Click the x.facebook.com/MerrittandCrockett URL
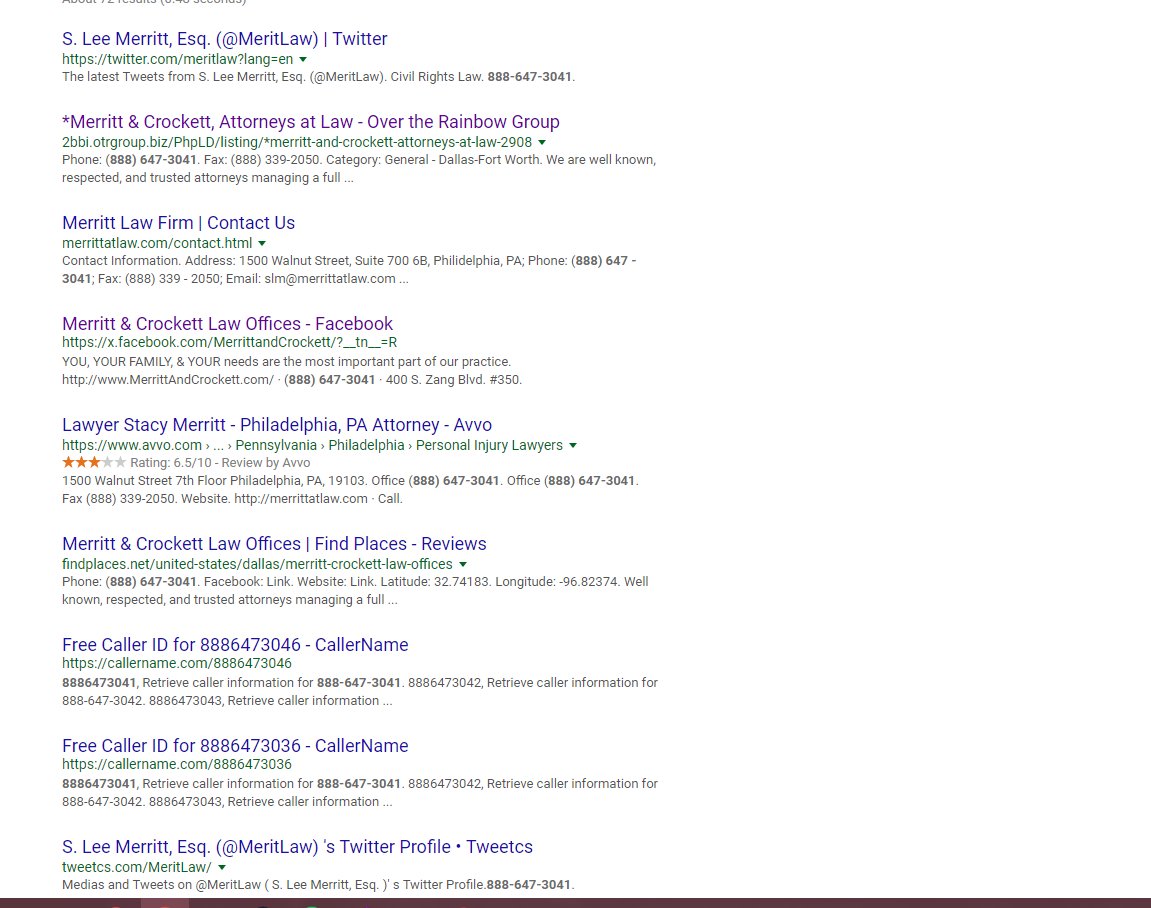This screenshot has width=1151, height=908. (x=230, y=342)
